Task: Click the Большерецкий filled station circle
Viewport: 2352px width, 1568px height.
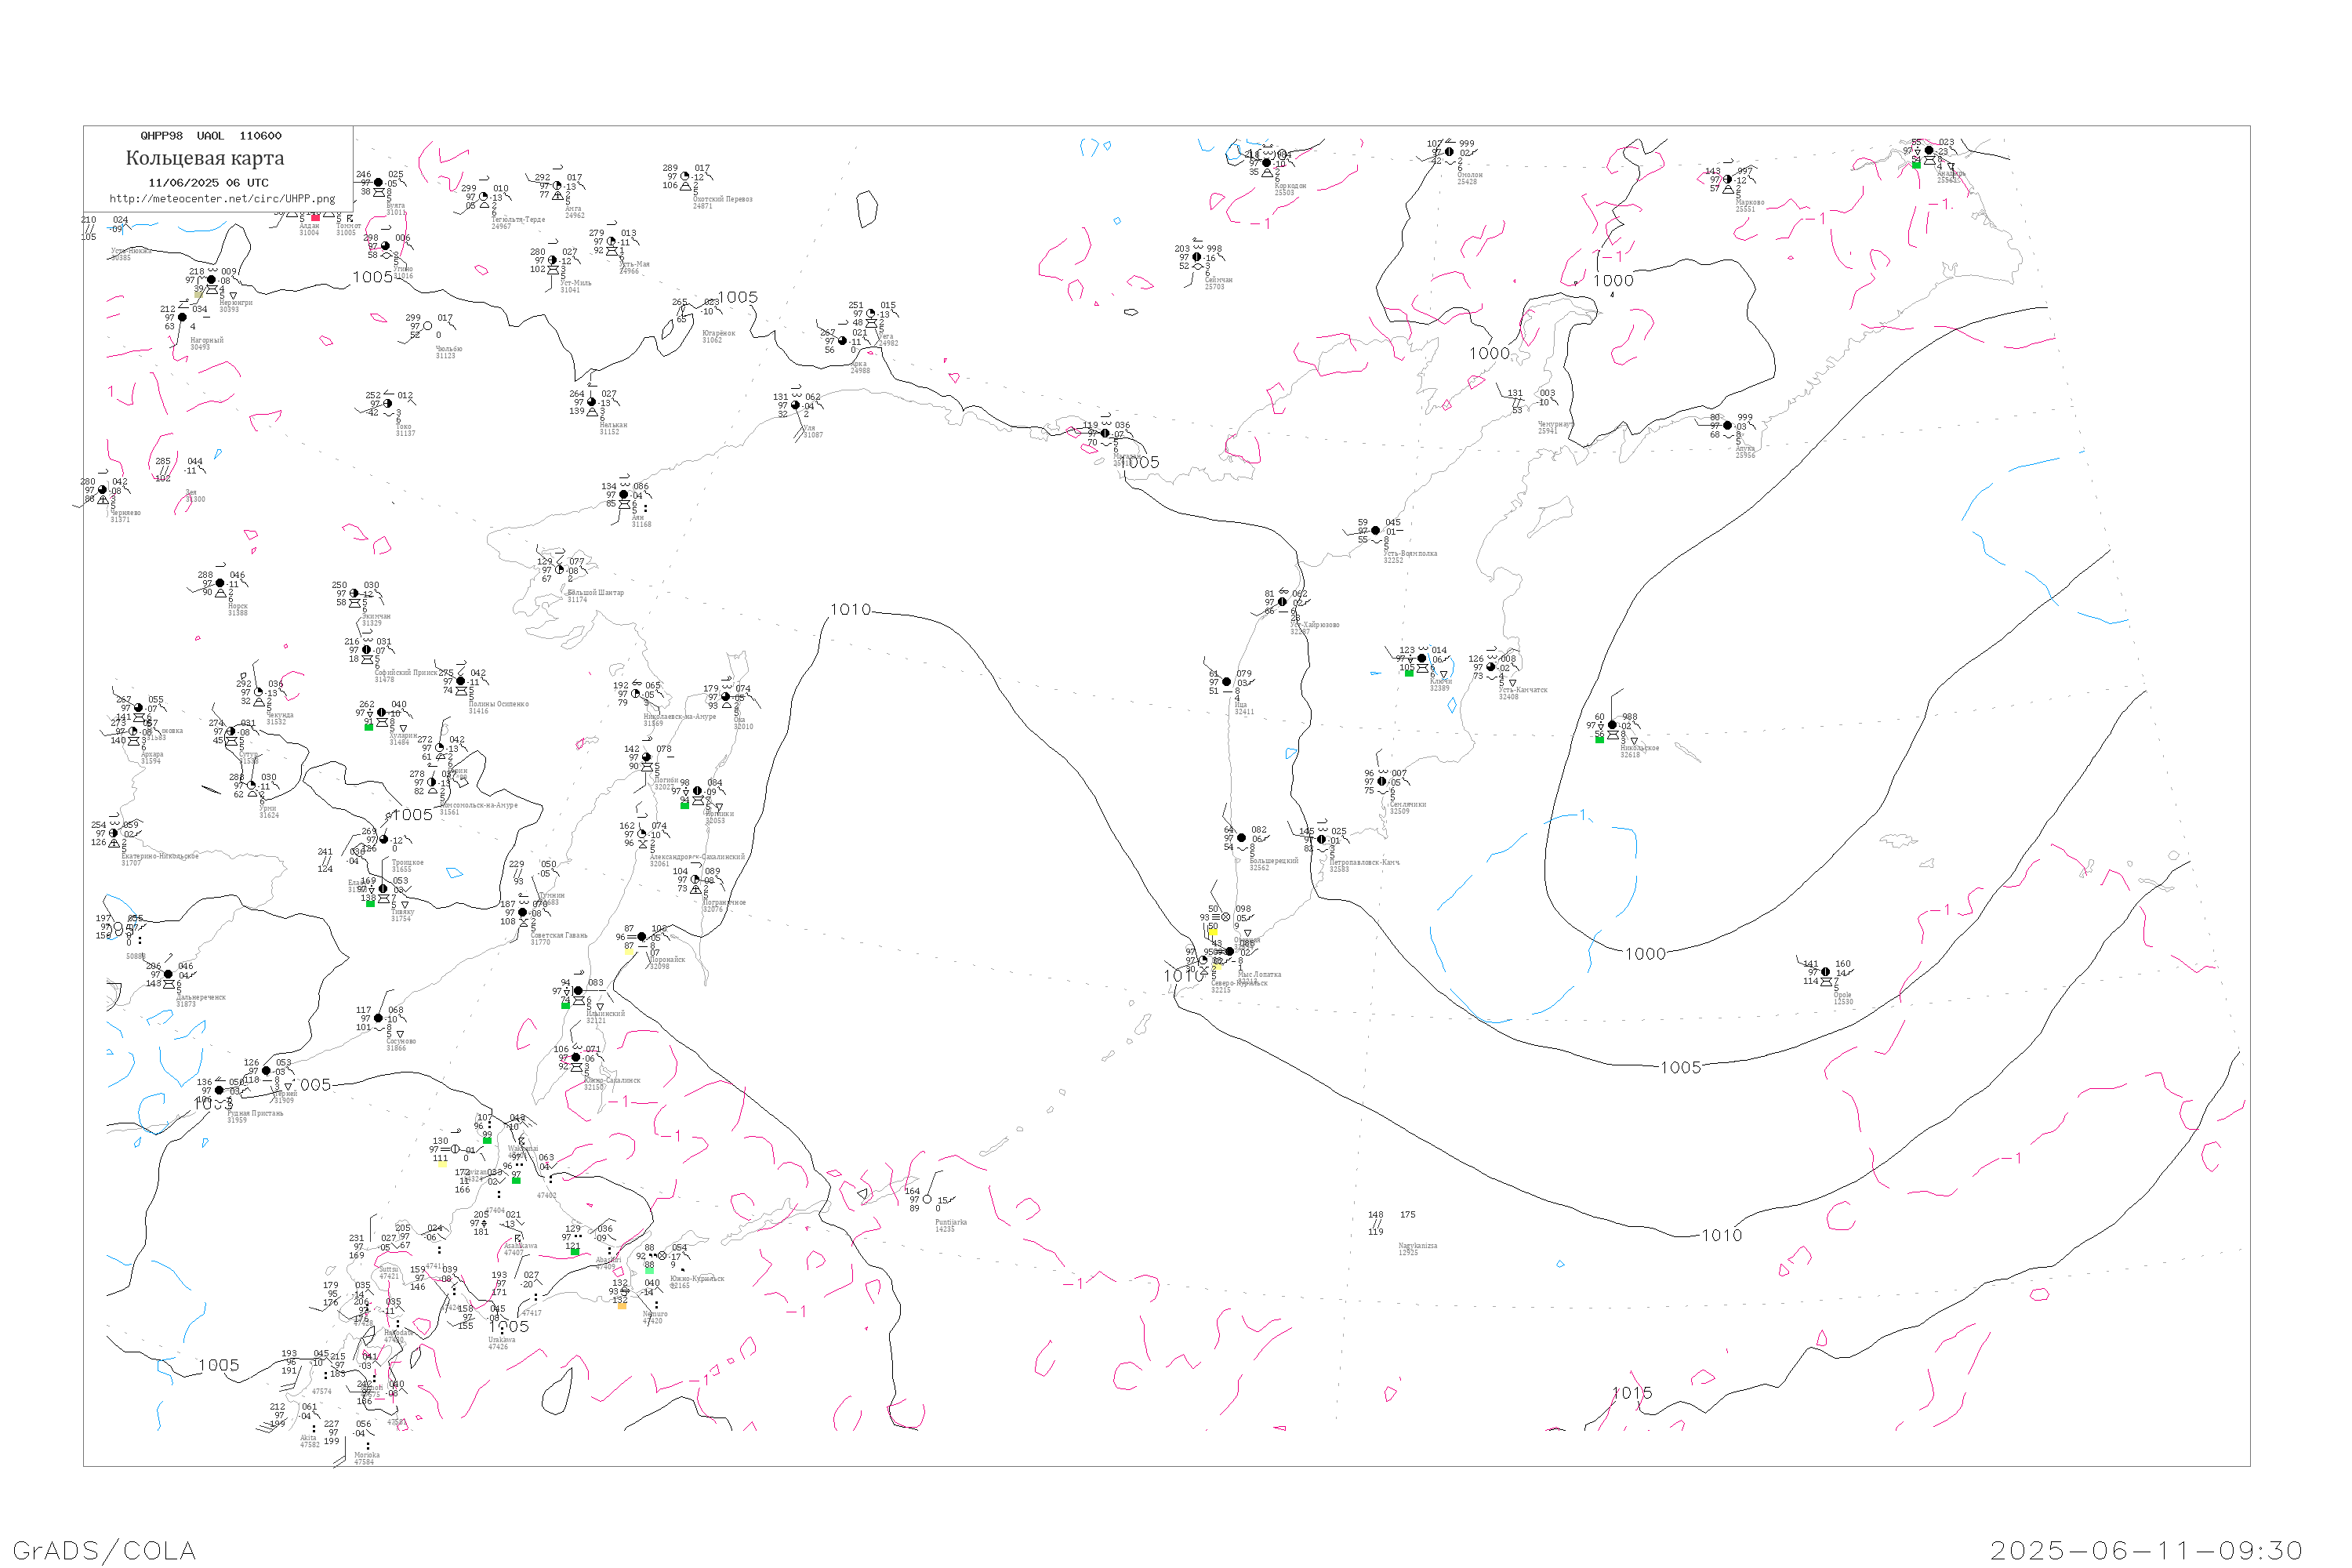Action: [x=1242, y=838]
